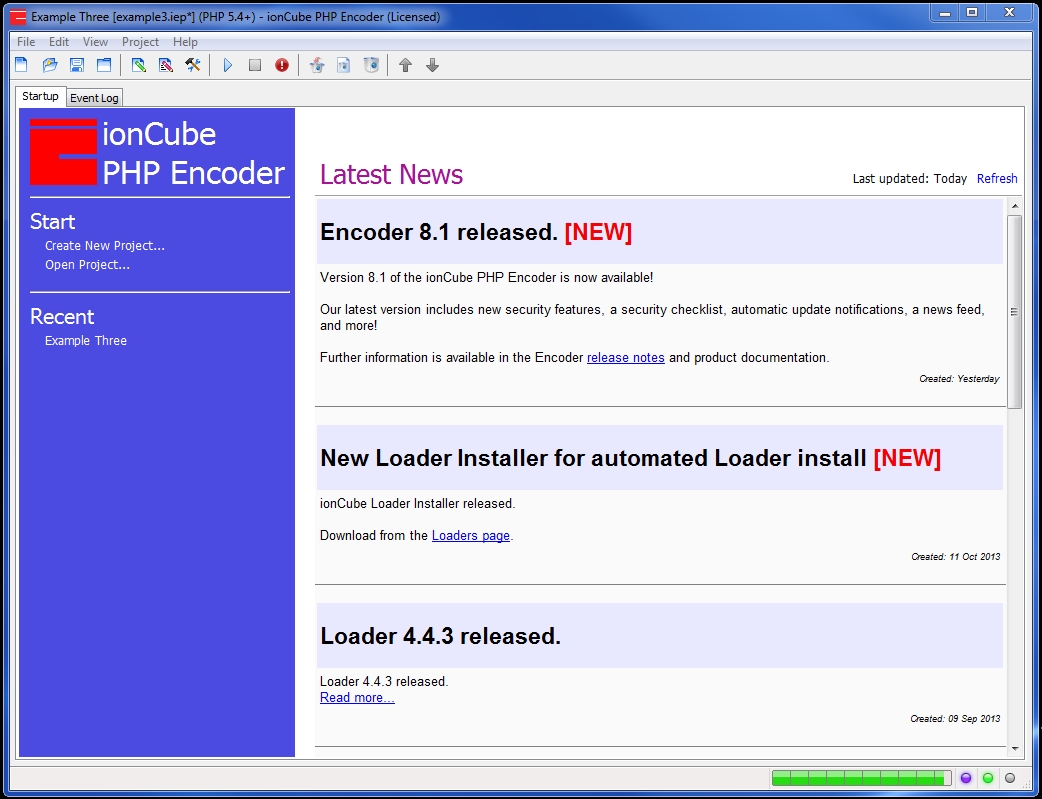Viewport: 1042px width, 799px height.
Task: Click the grey up arrow icon
Action: click(x=405, y=65)
